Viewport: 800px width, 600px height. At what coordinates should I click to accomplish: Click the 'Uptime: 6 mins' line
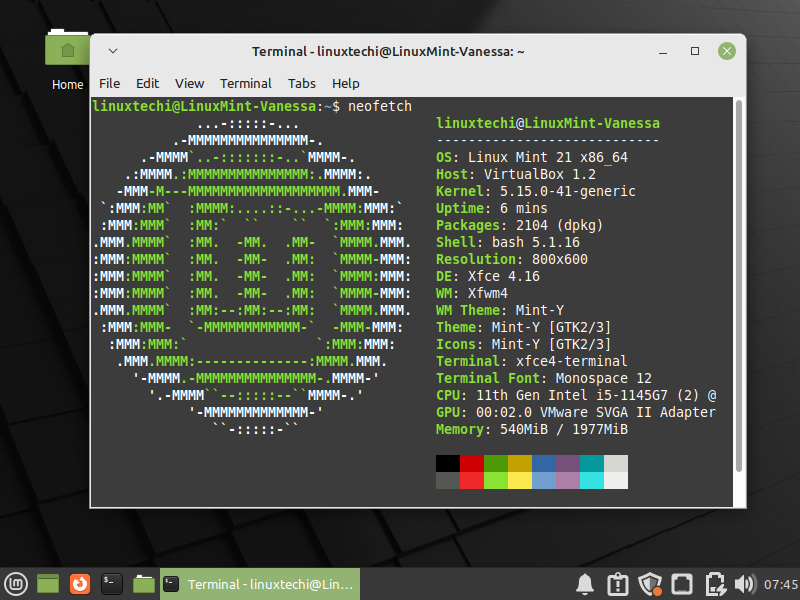tap(492, 208)
